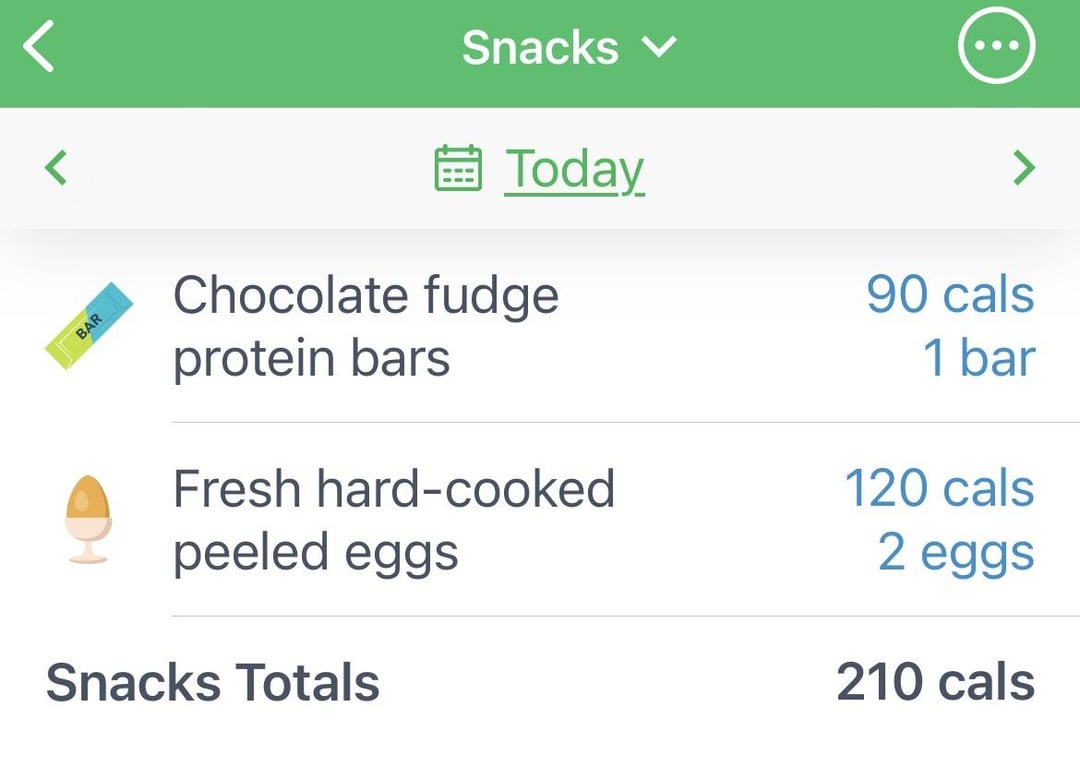Edit the 120 cals value
The image size is (1080, 779).
(x=939, y=488)
